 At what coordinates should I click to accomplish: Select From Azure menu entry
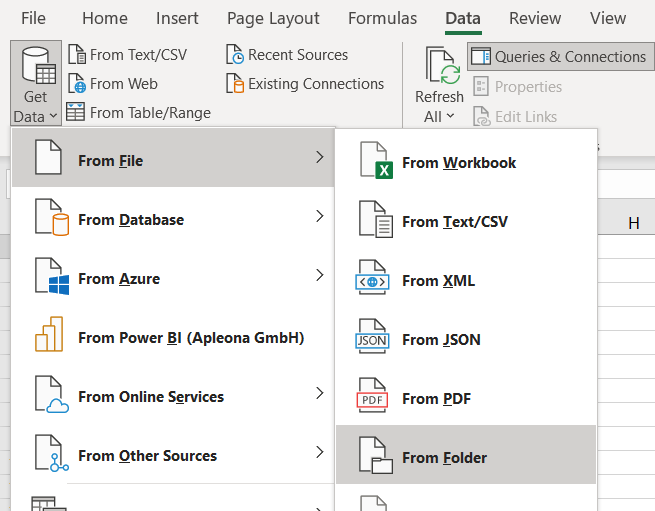tap(173, 275)
